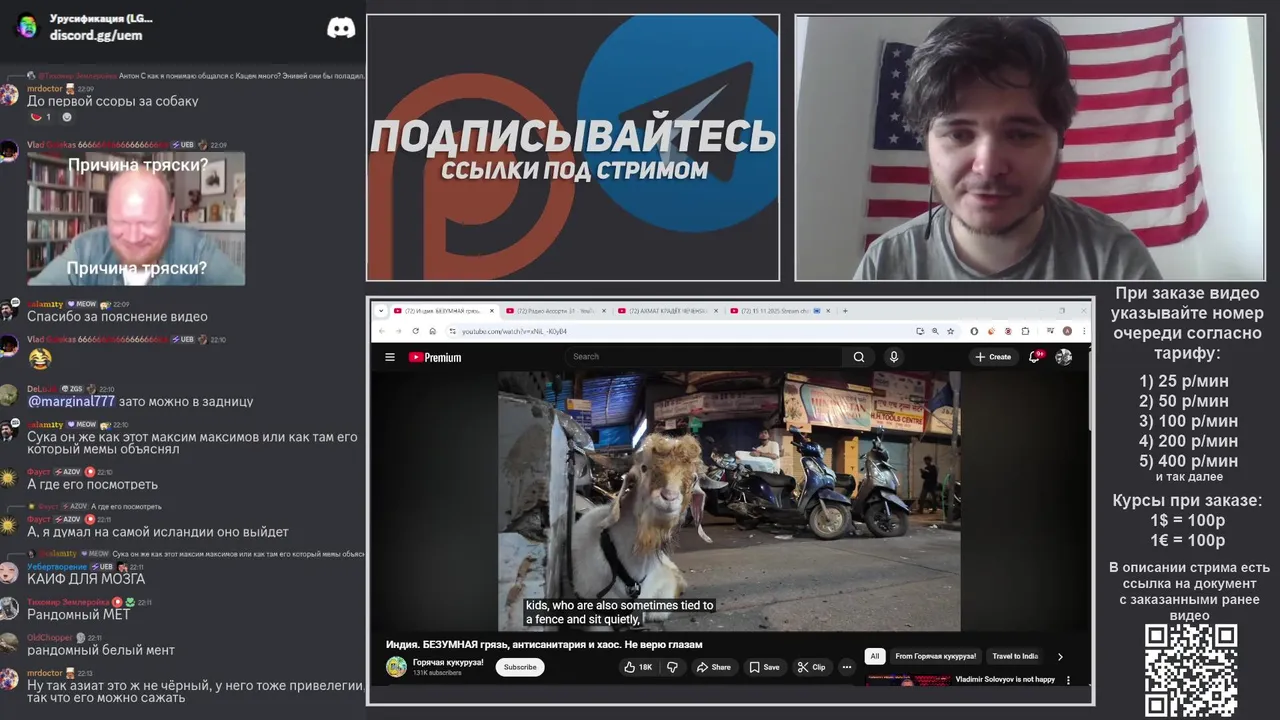Click the discord.gg/uem invite text
Viewport: 1280px width, 720px height.
point(96,35)
